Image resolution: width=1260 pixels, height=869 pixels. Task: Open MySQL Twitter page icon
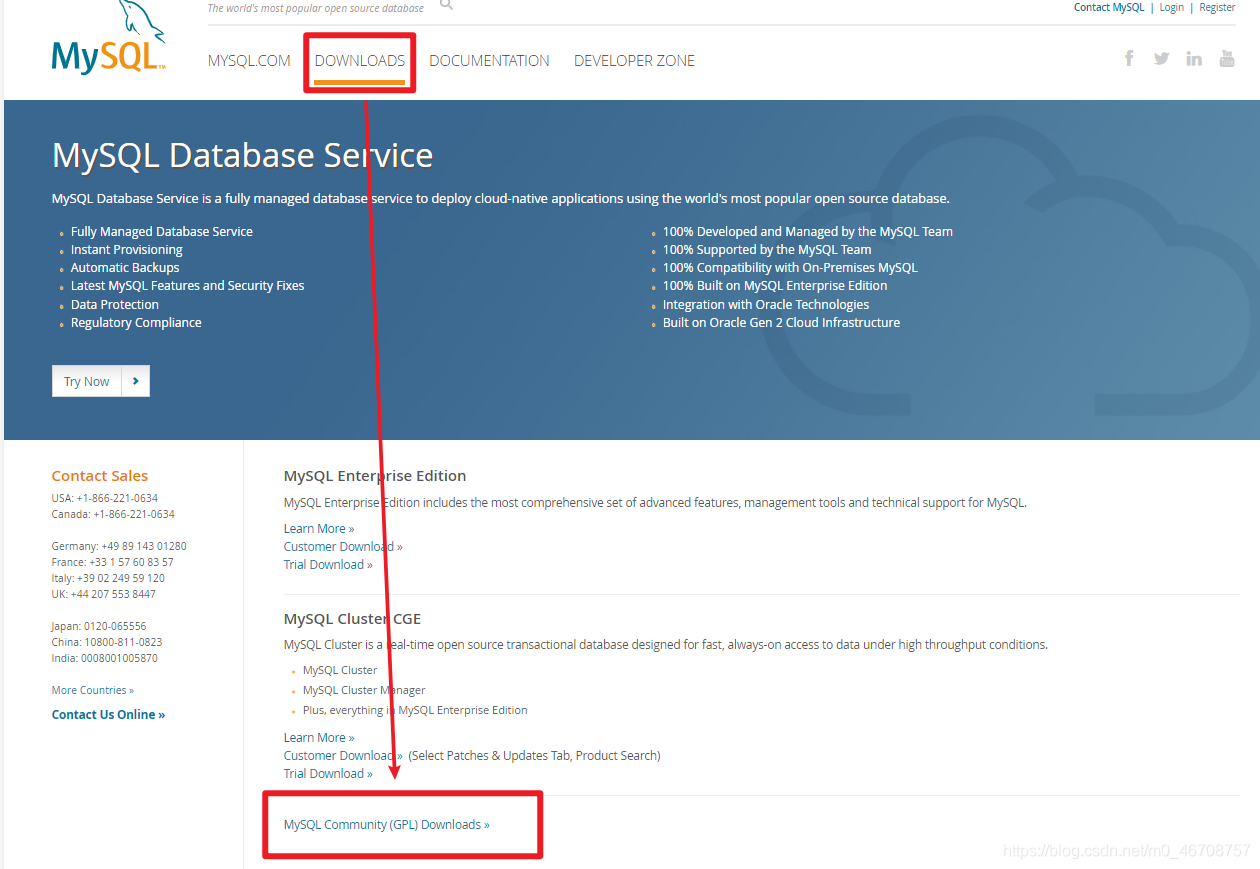pos(1161,59)
